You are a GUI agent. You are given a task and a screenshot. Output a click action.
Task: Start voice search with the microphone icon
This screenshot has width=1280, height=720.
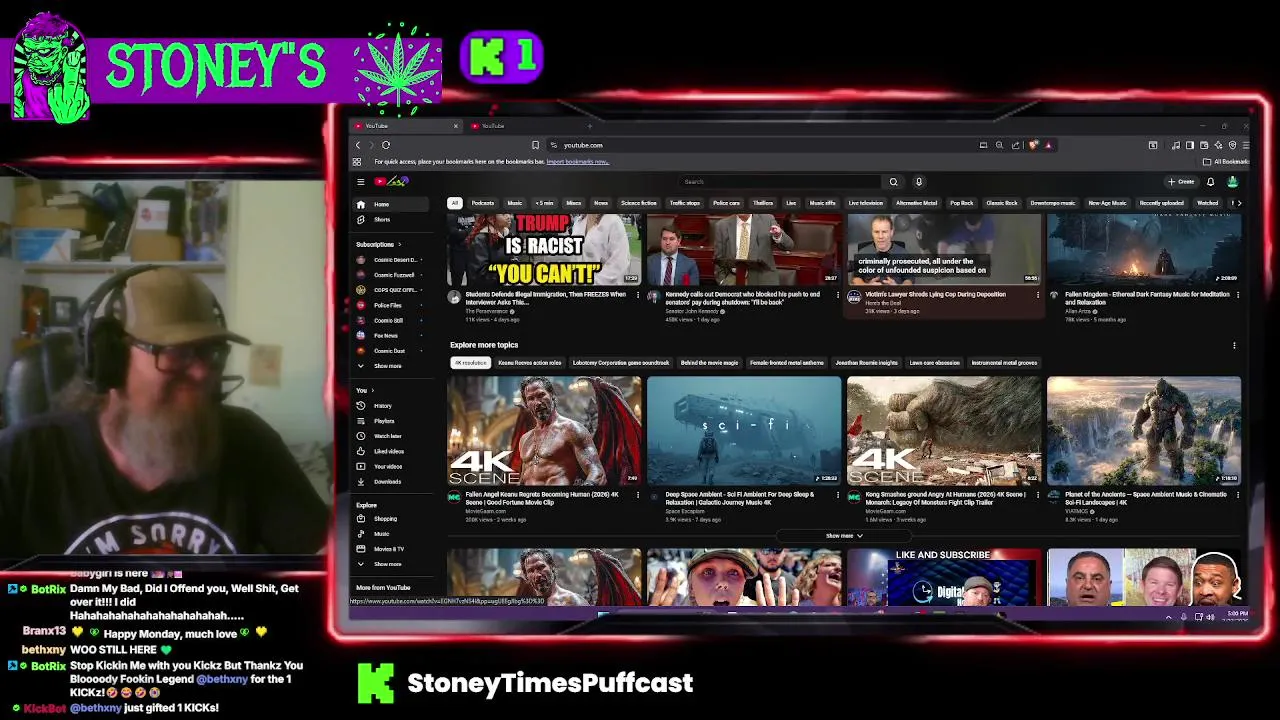coord(919,182)
